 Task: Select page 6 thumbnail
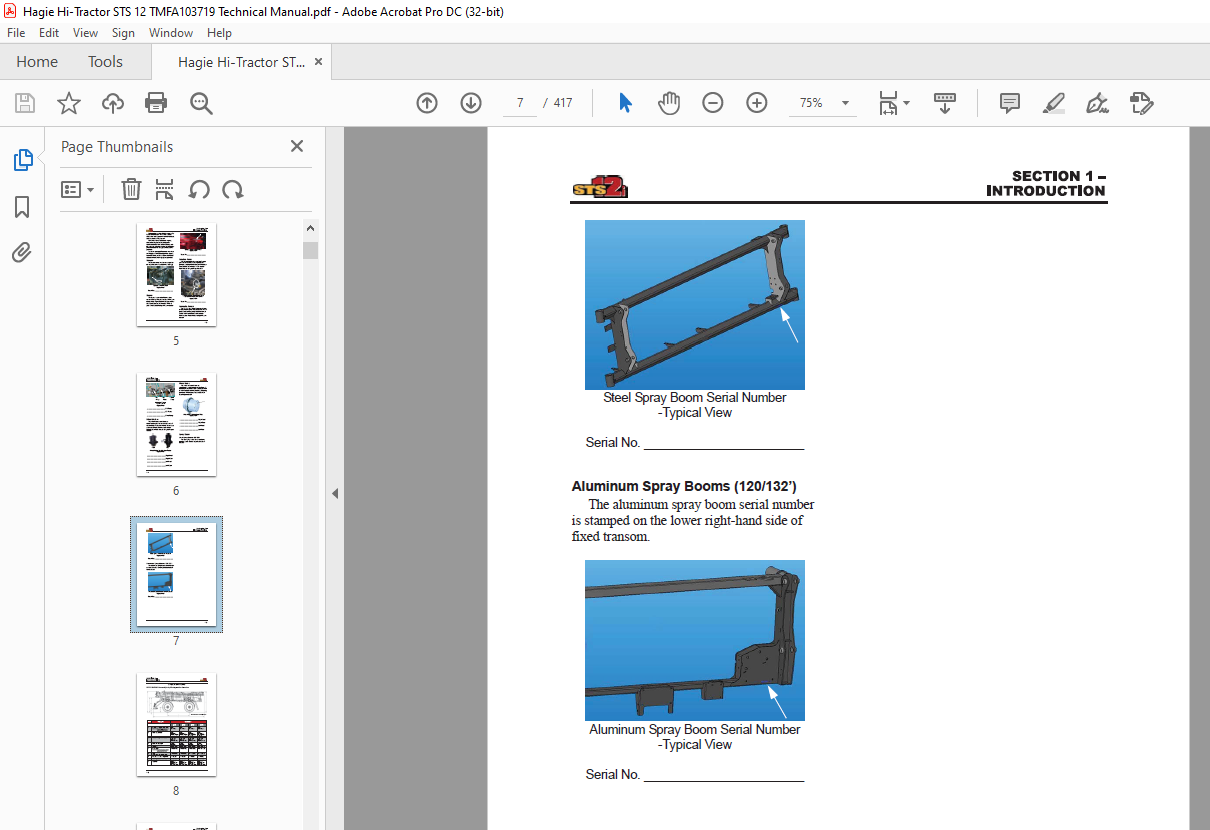176,425
